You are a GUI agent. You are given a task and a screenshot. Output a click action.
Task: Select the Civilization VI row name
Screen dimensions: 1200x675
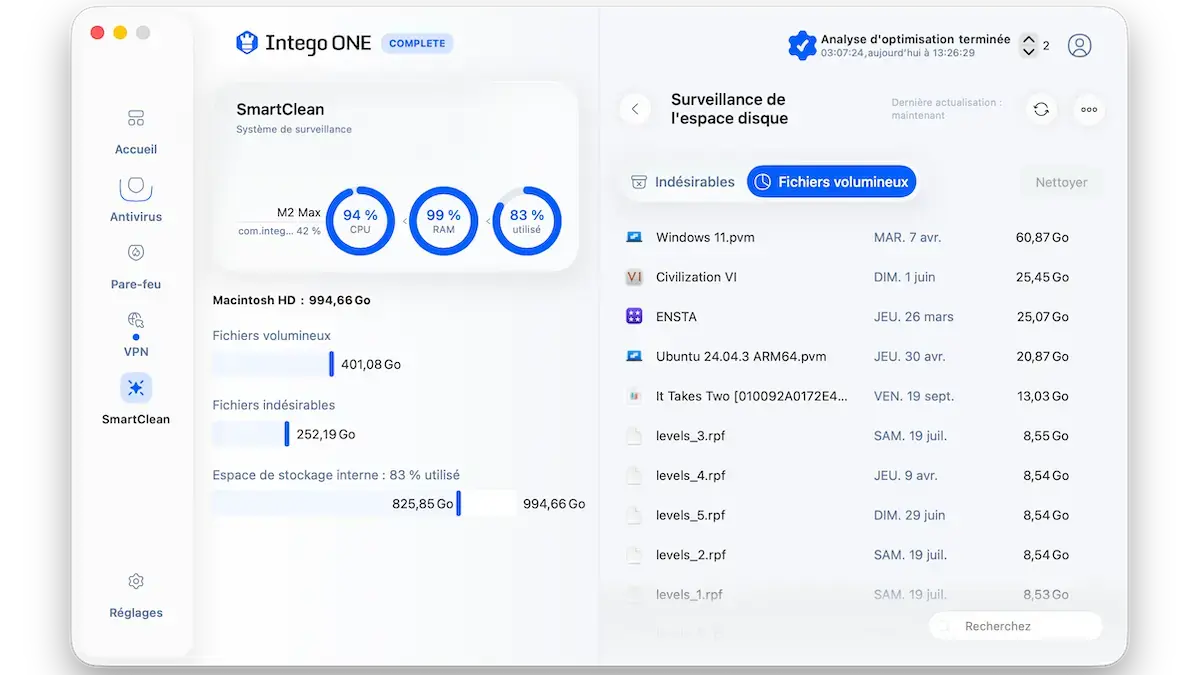696,277
